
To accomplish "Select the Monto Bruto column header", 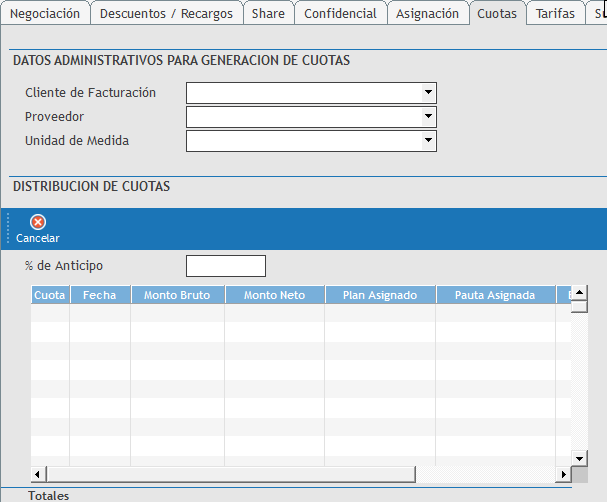I will 177,295.
